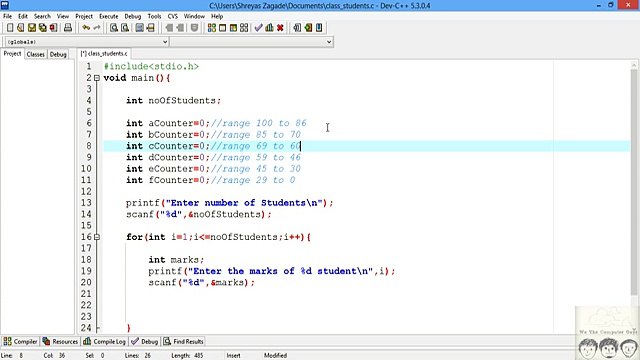The image size is (640, 360).
Task: Start debugging with the checkmark icon
Action: [258, 28]
